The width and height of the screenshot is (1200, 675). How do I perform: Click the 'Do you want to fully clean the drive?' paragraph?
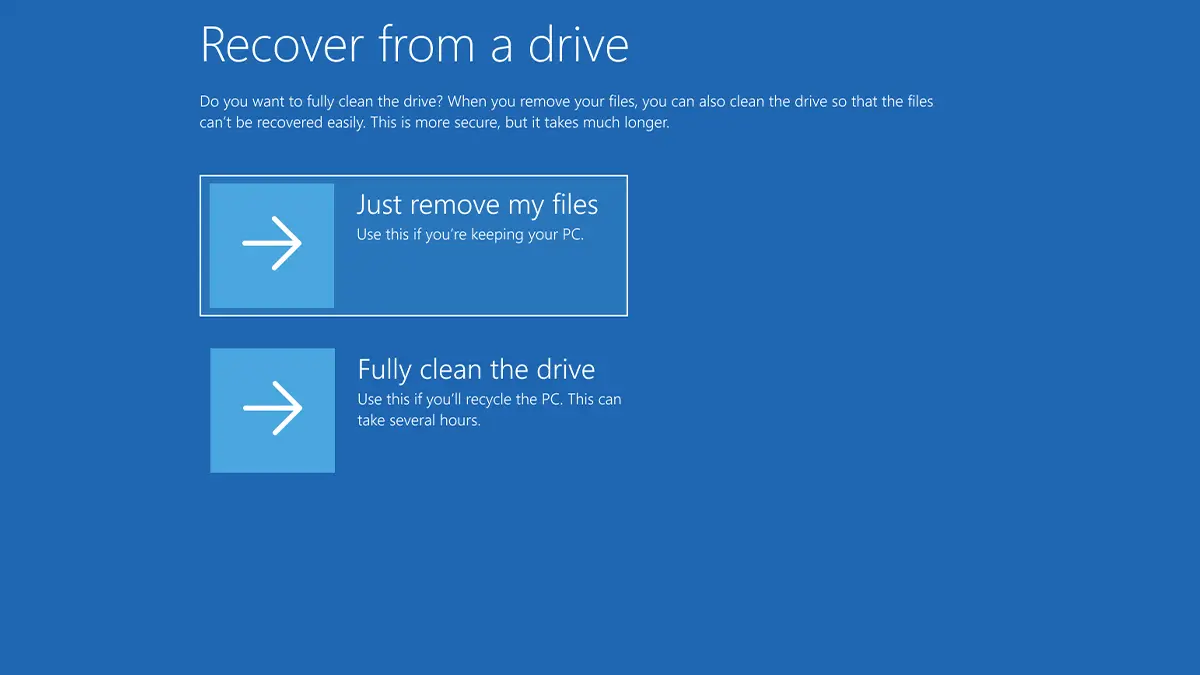point(567,112)
